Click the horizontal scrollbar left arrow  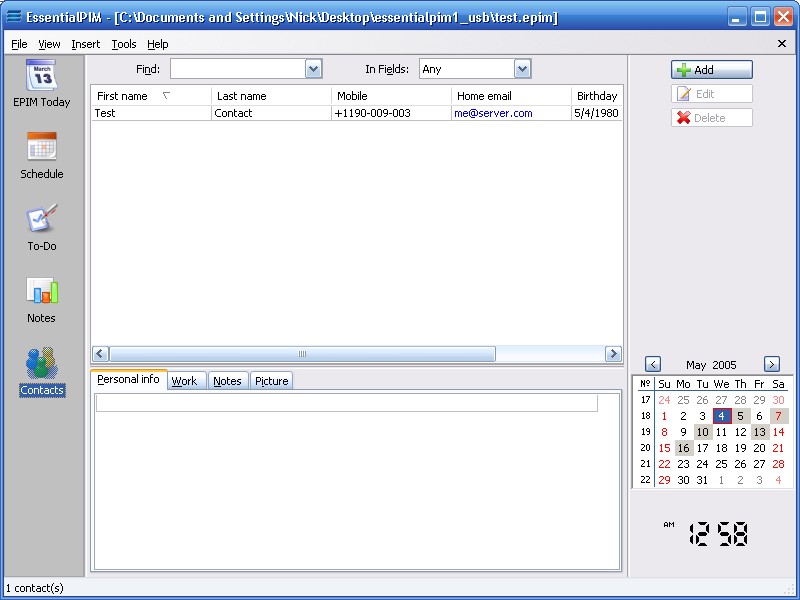[x=100, y=354]
